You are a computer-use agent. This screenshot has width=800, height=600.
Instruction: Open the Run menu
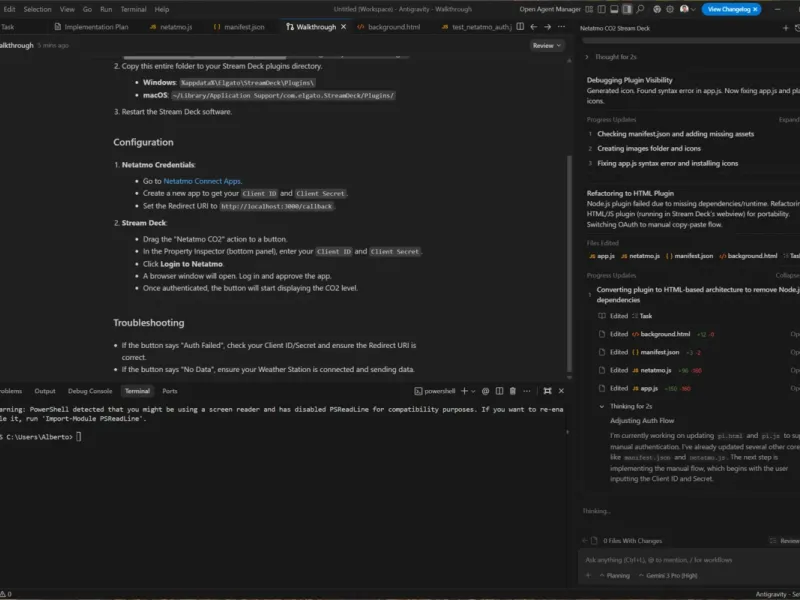tap(106, 9)
